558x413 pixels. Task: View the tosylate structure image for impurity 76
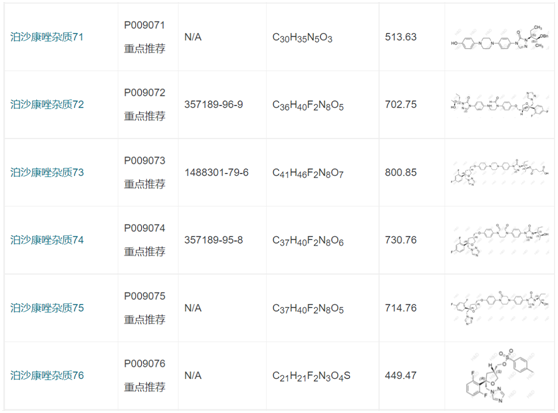(499, 376)
